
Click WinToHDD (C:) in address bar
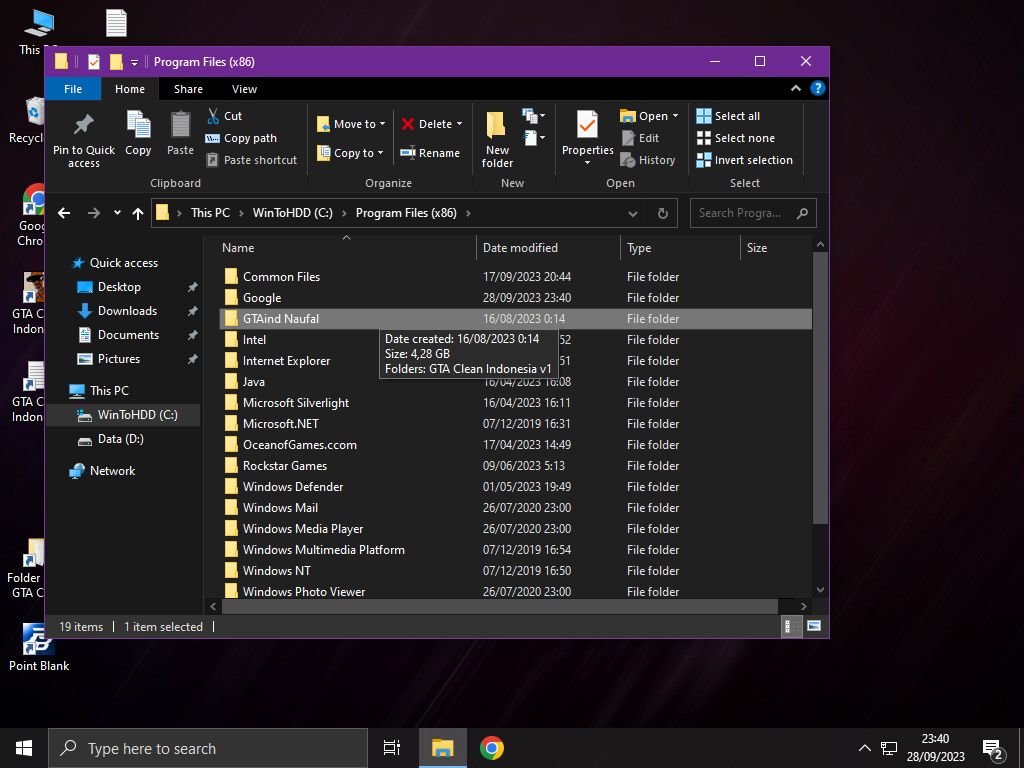point(293,213)
